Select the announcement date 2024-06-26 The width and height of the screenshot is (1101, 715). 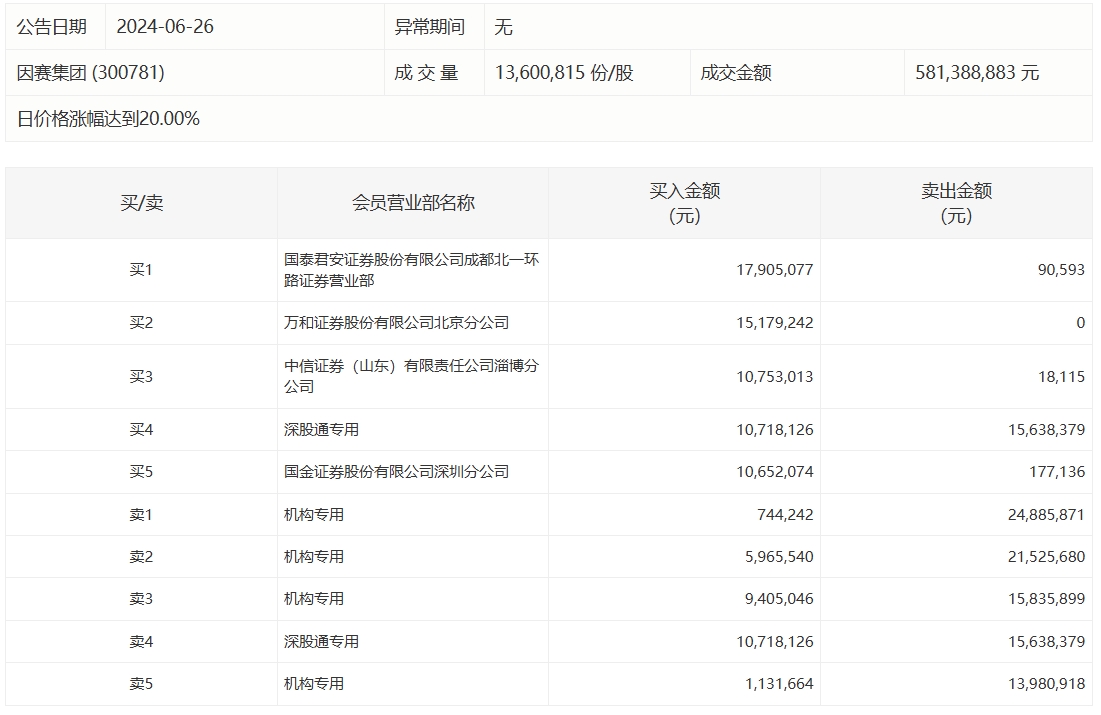165,27
